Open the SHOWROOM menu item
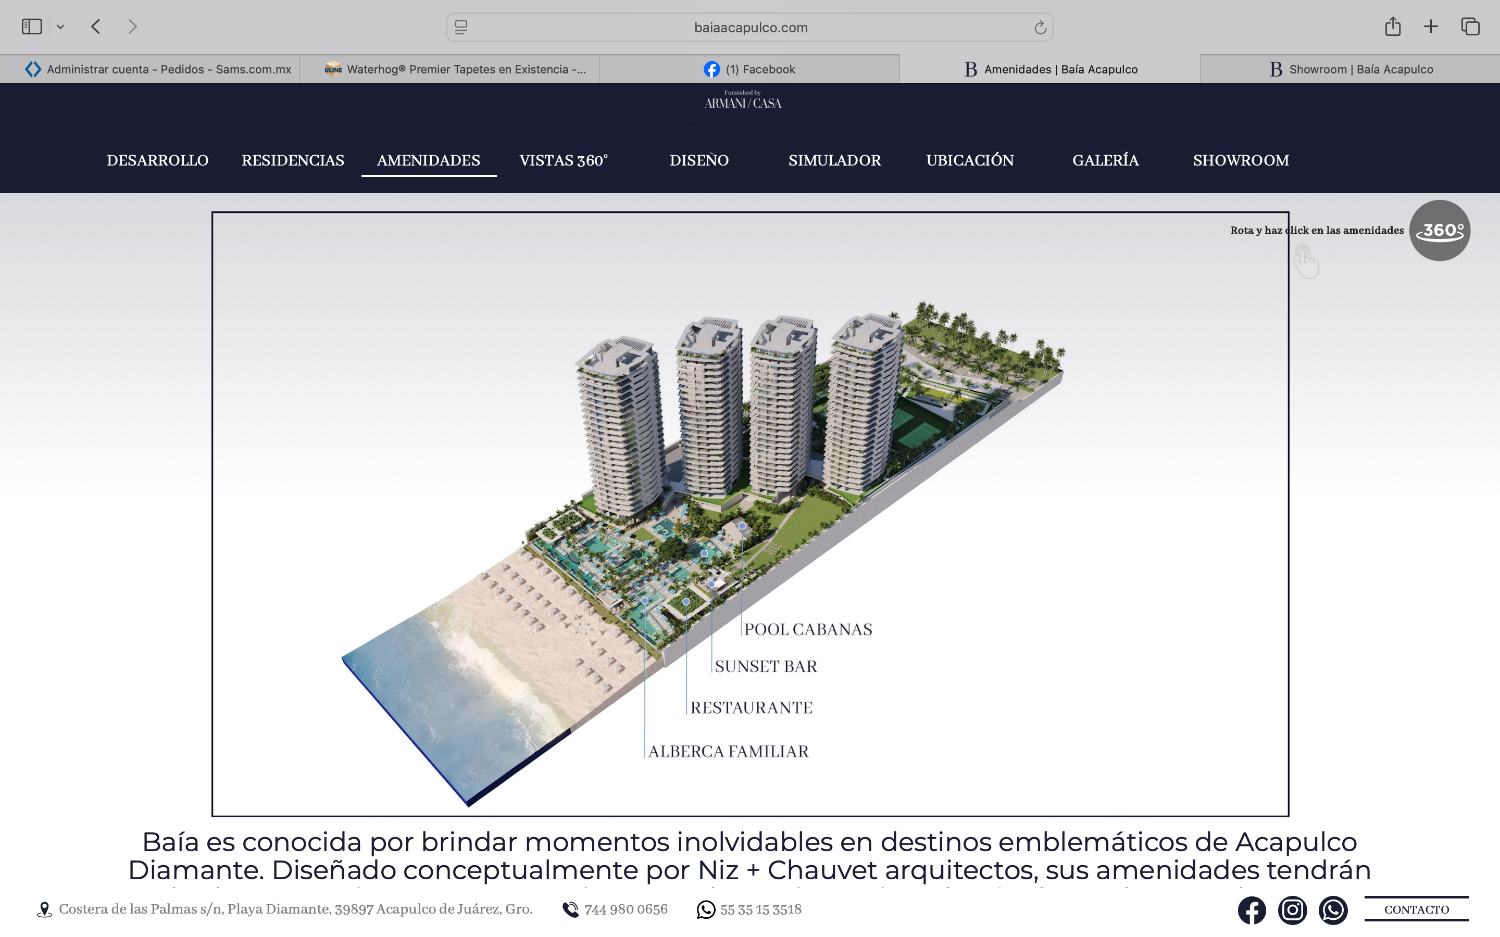 1241,160
